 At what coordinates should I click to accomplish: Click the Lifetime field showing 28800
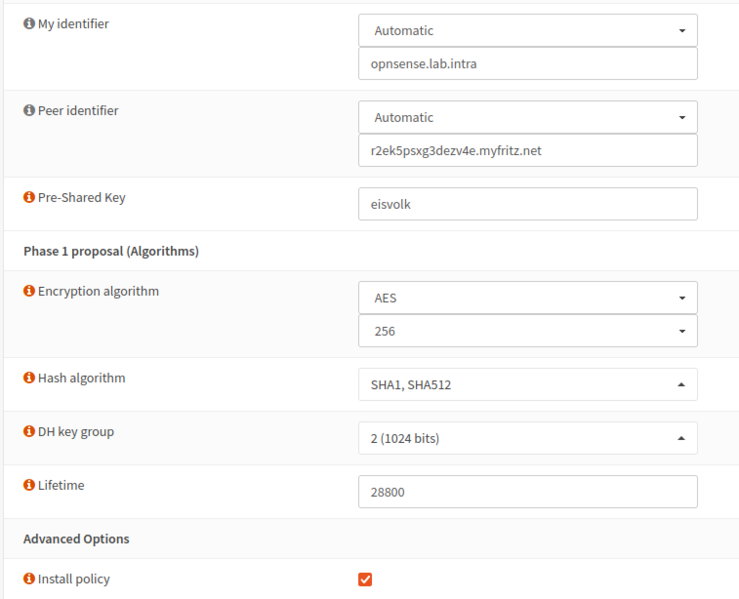pyautogui.click(x=527, y=491)
